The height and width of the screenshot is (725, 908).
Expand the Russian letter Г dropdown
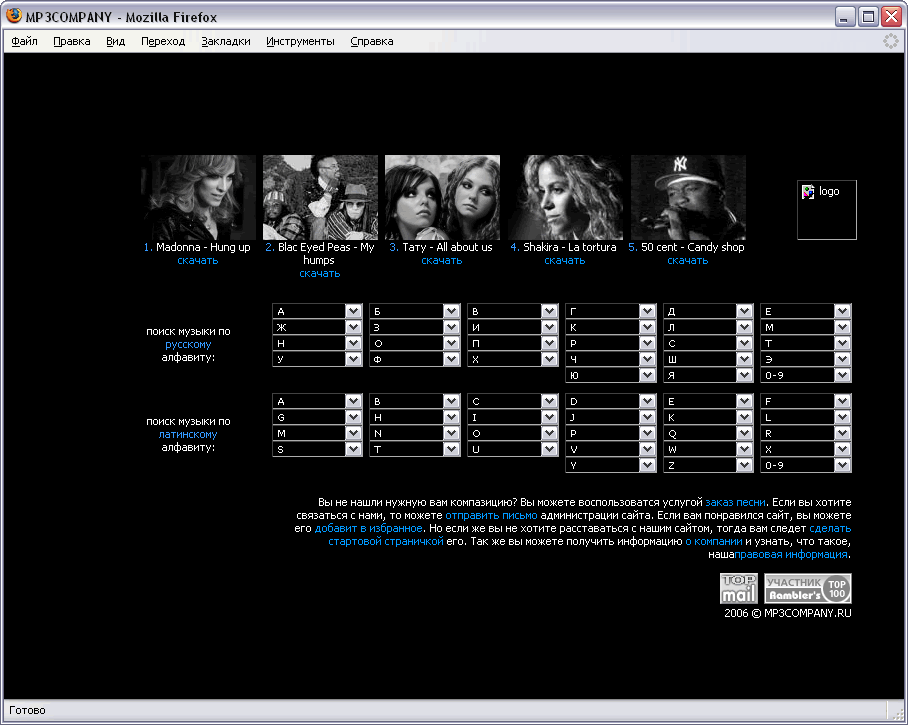coord(611,311)
